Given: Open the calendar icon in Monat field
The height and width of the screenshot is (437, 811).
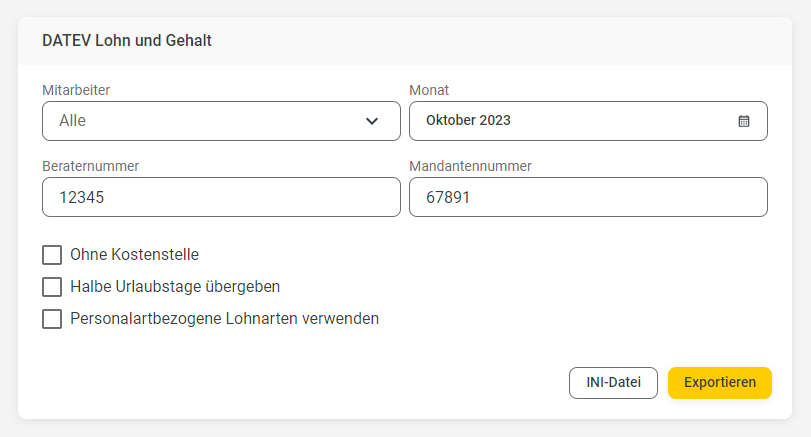Looking at the screenshot, I should (744, 121).
